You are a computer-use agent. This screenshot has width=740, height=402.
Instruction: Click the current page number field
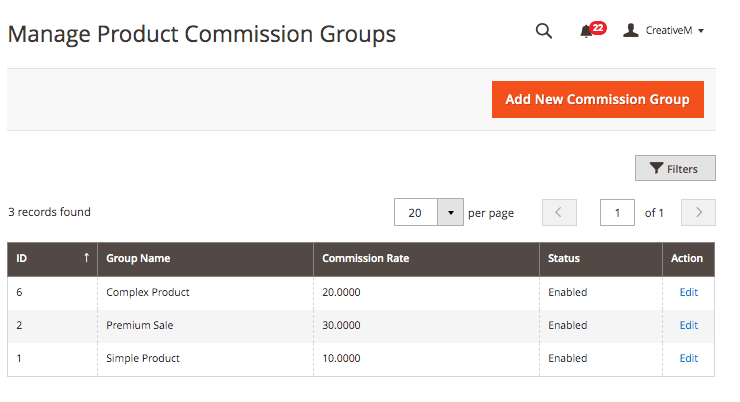coord(617,213)
